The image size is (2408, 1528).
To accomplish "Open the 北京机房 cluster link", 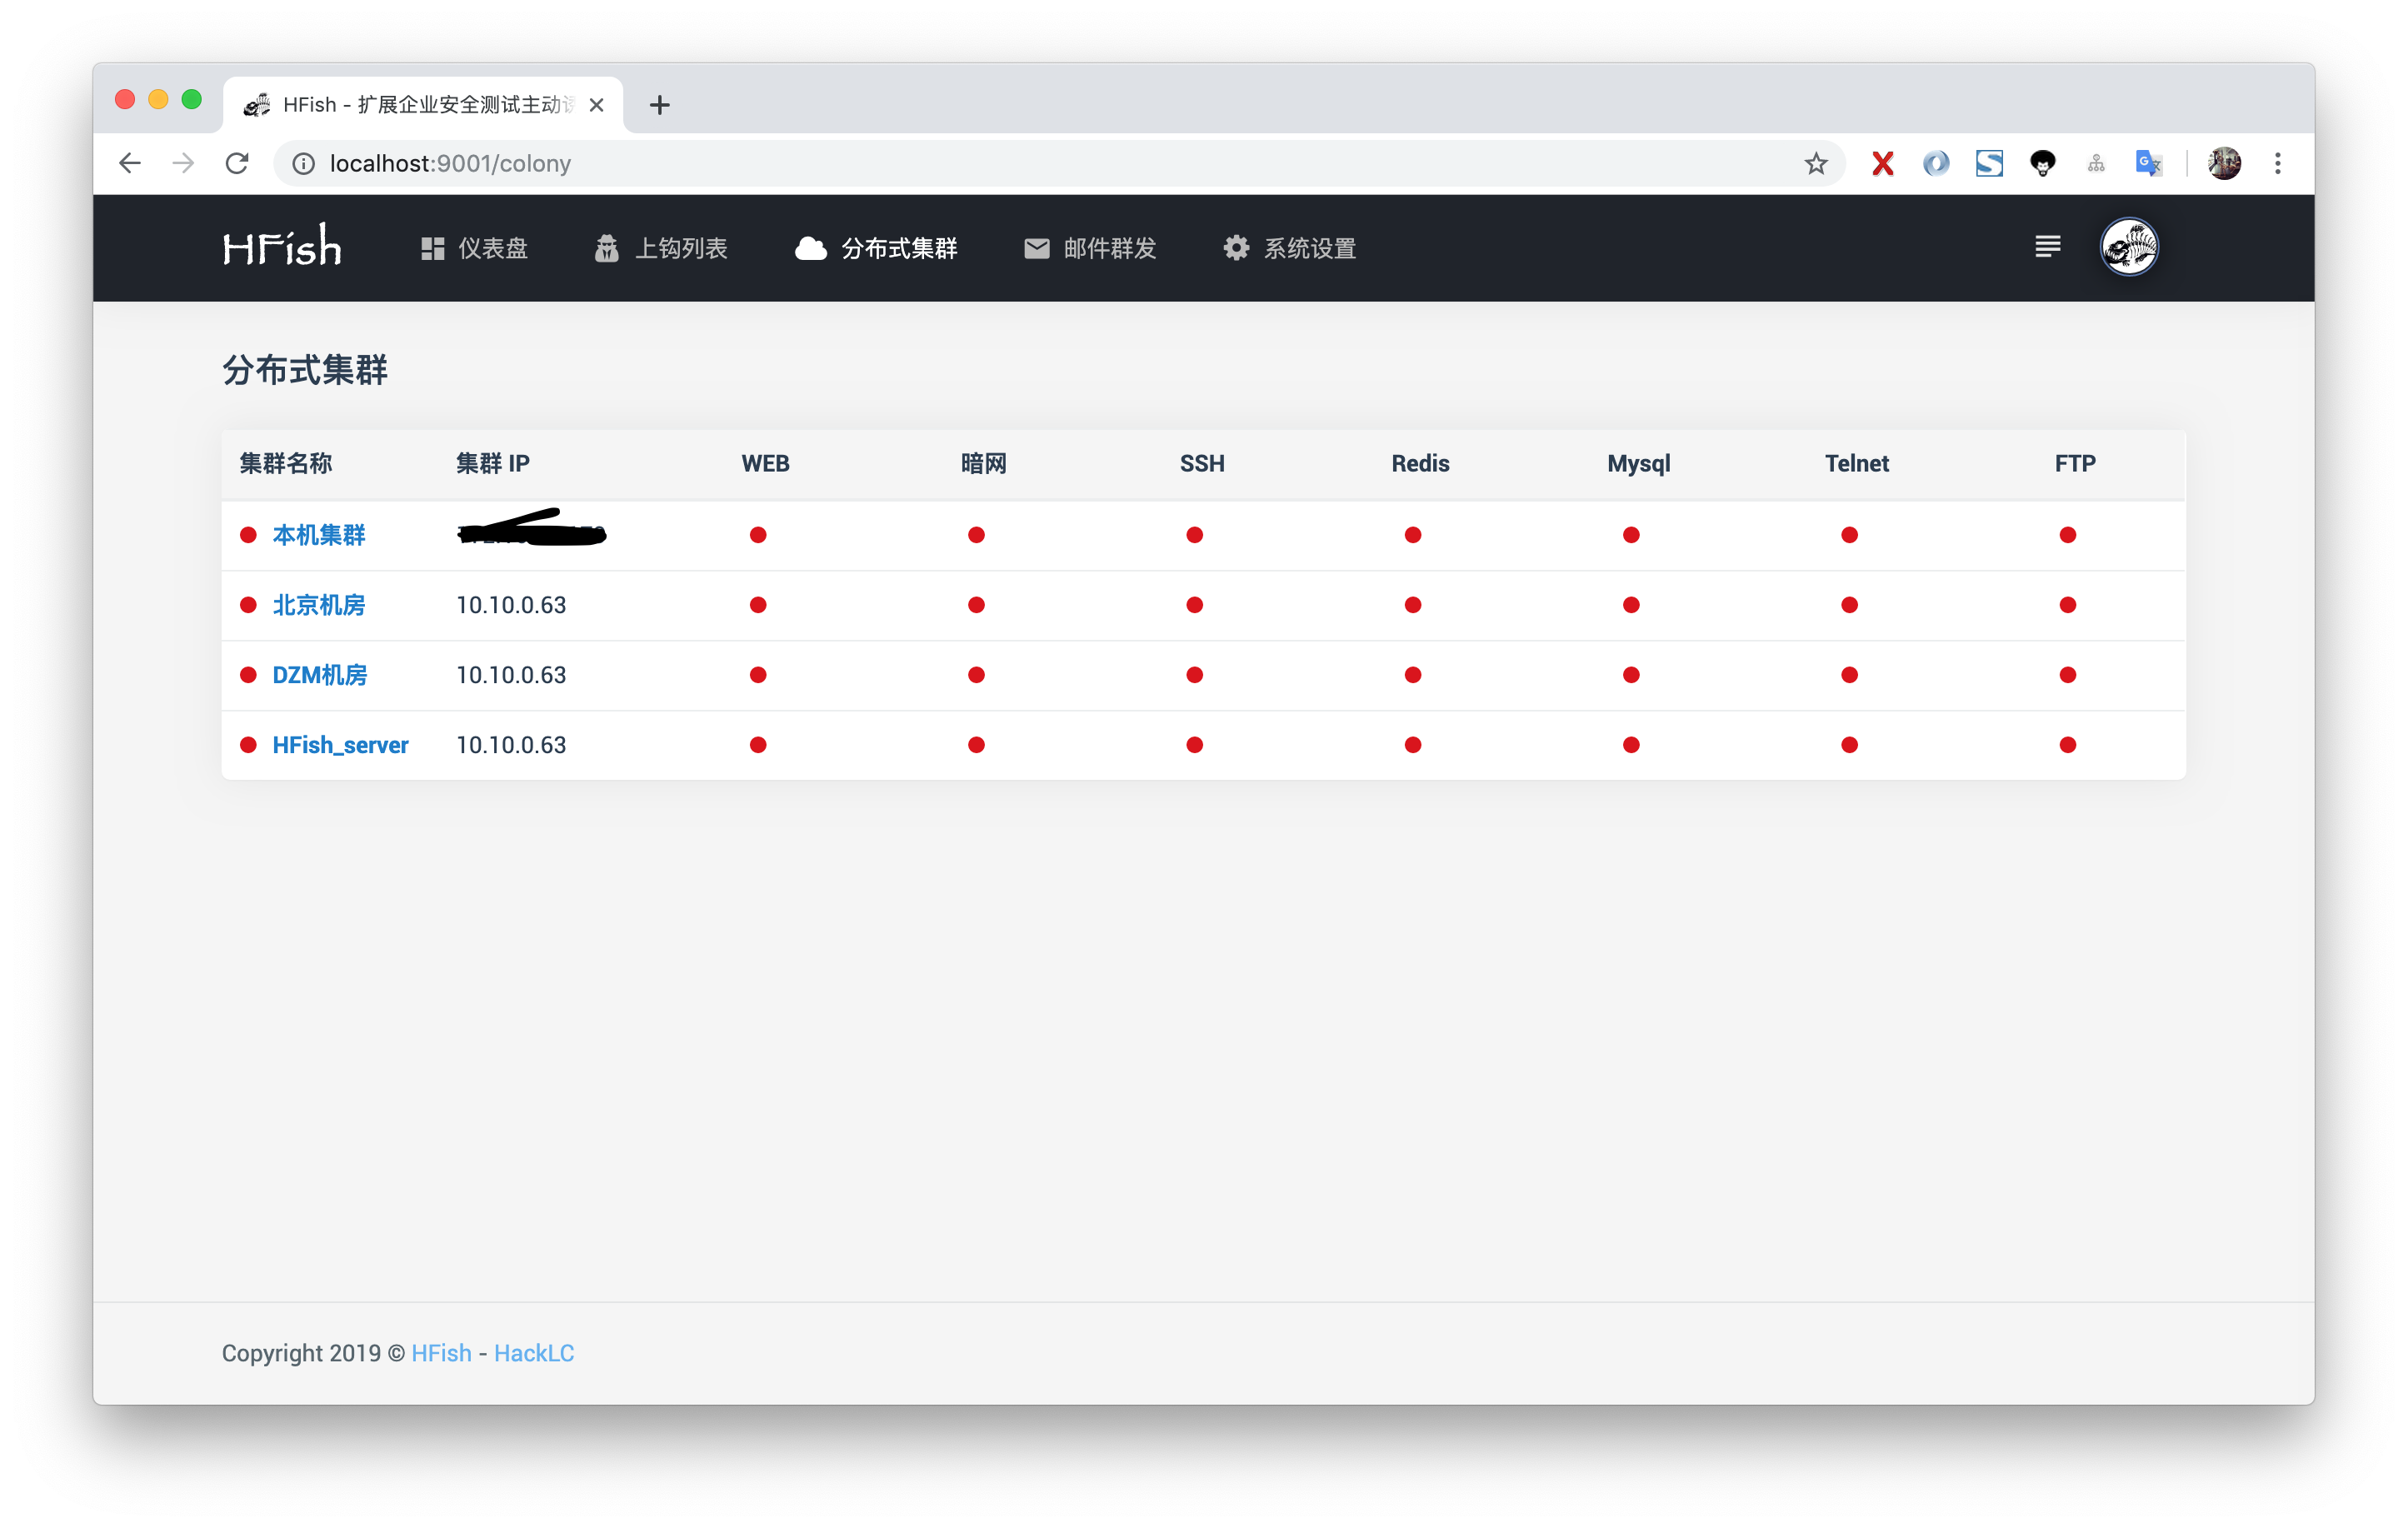I will tap(318, 605).
